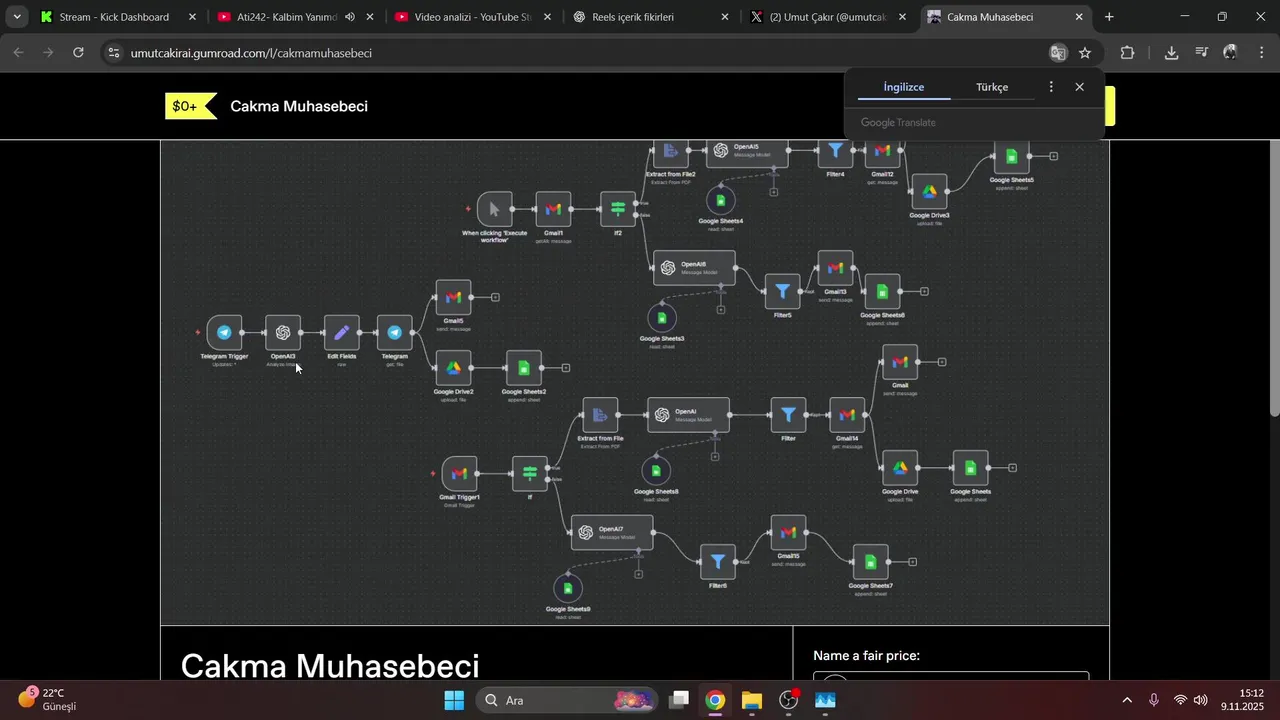This screenshot has height=720, width=1280.
Task: Open the Edit Fields pencil node
Action: click(341, 333)
